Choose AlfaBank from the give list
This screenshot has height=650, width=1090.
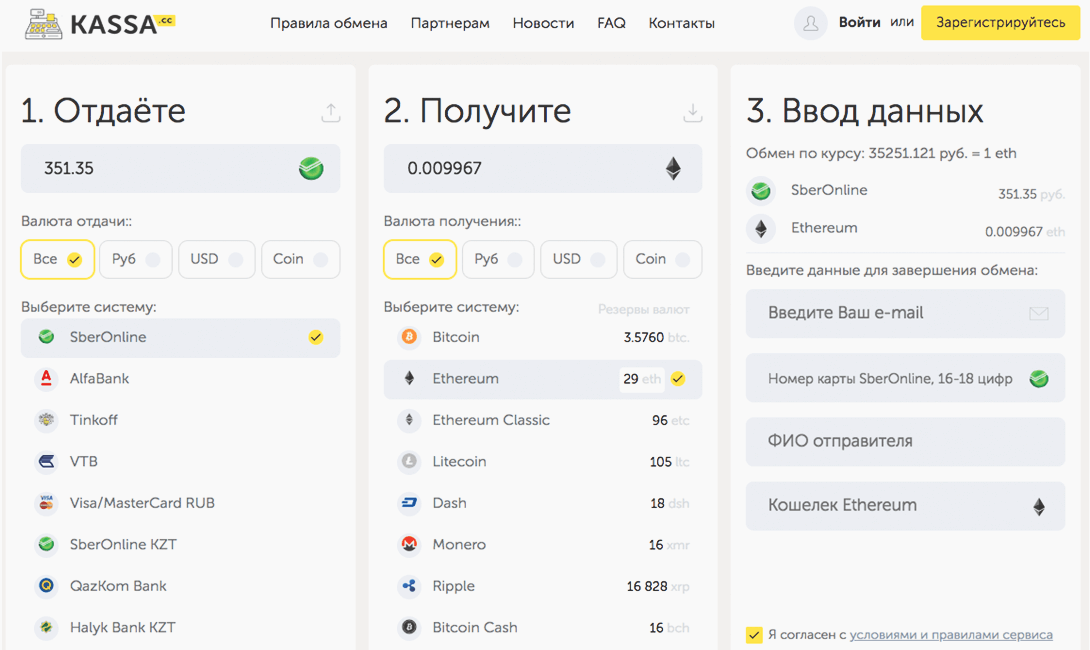181,378
